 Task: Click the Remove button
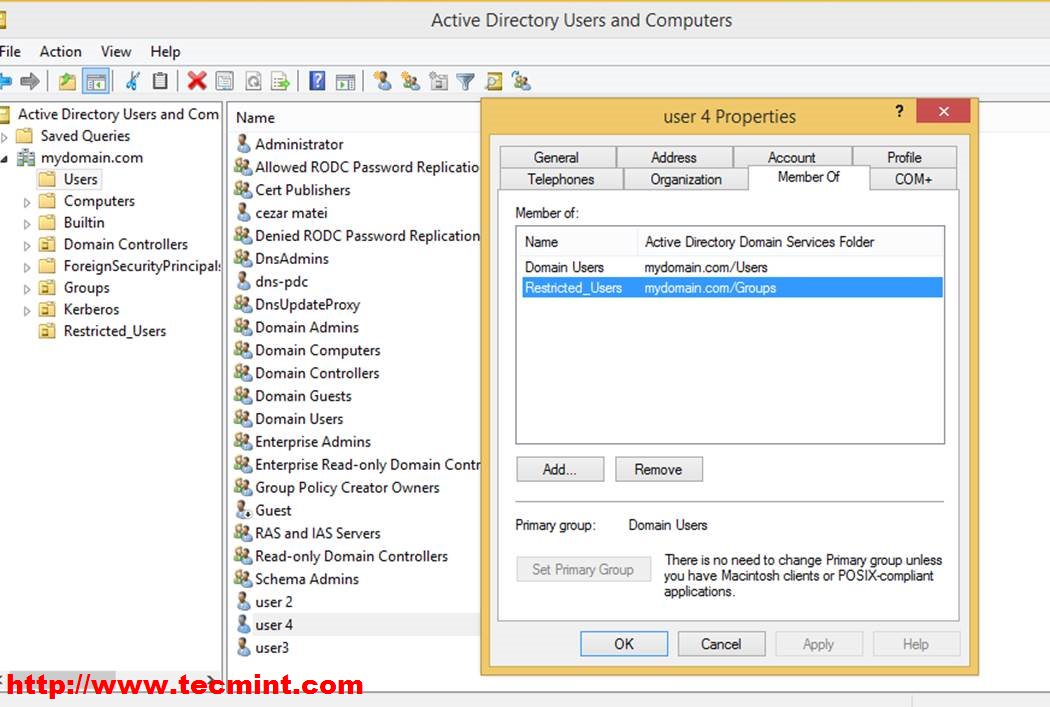coord(658,469)
